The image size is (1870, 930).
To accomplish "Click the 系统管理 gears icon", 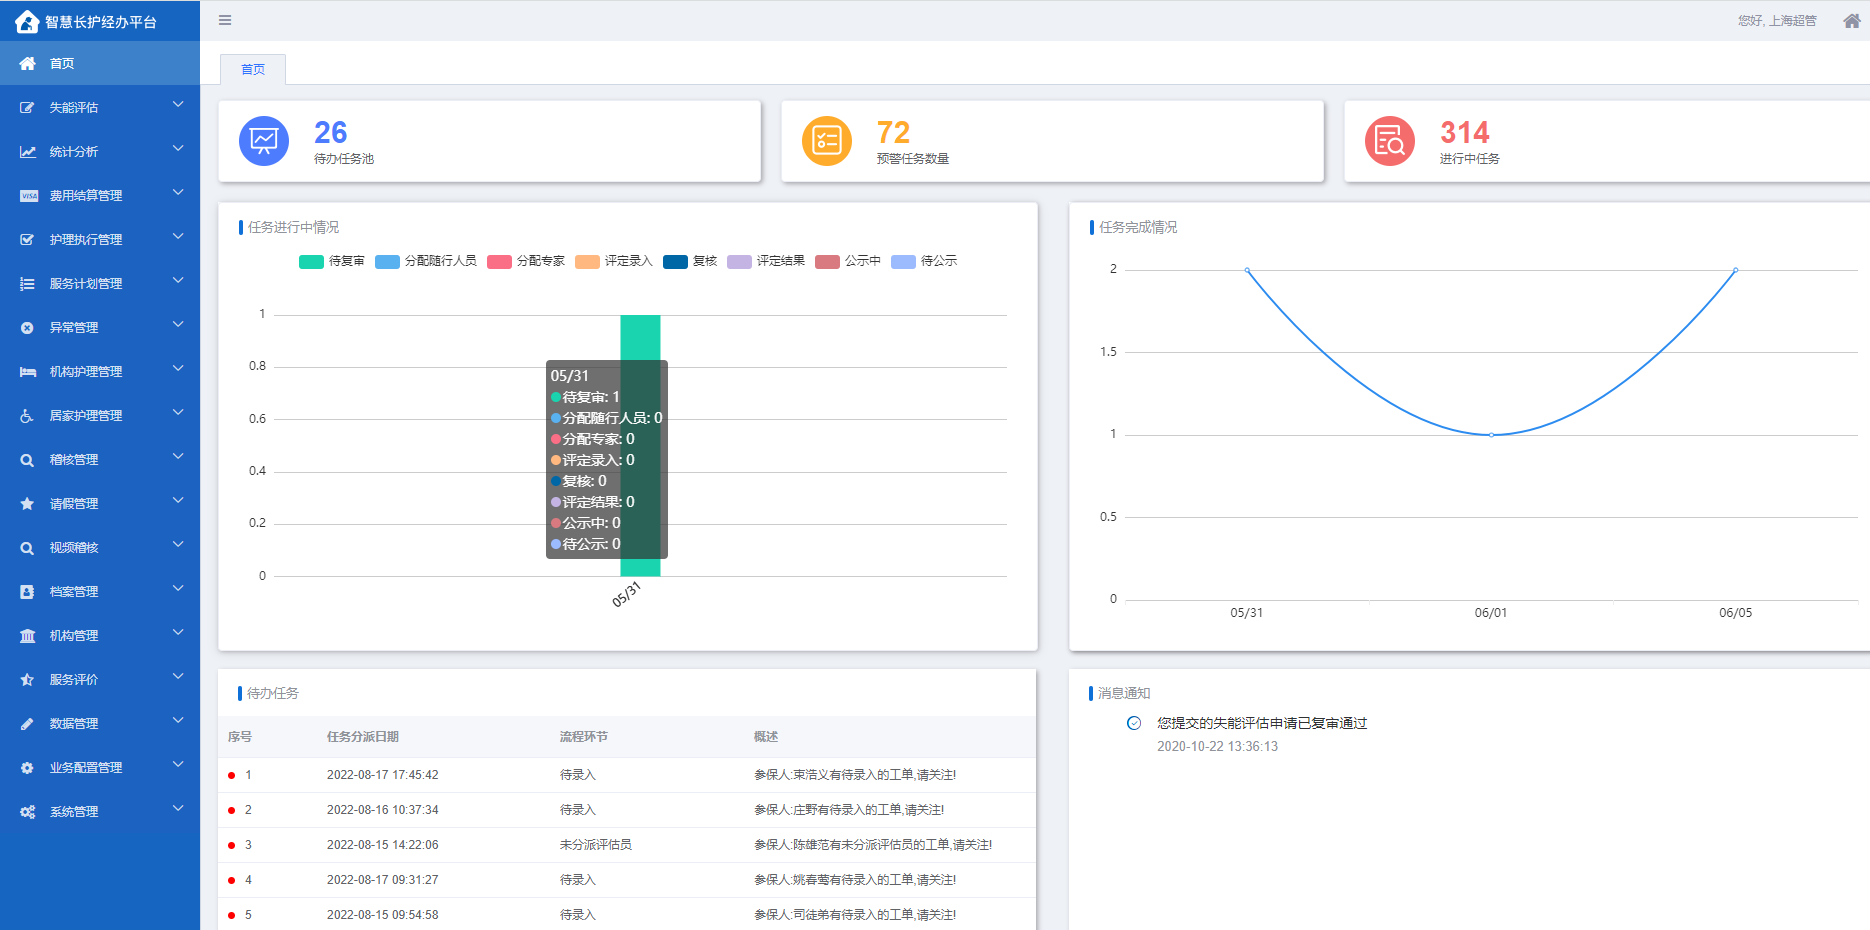I will click(27, 811).
